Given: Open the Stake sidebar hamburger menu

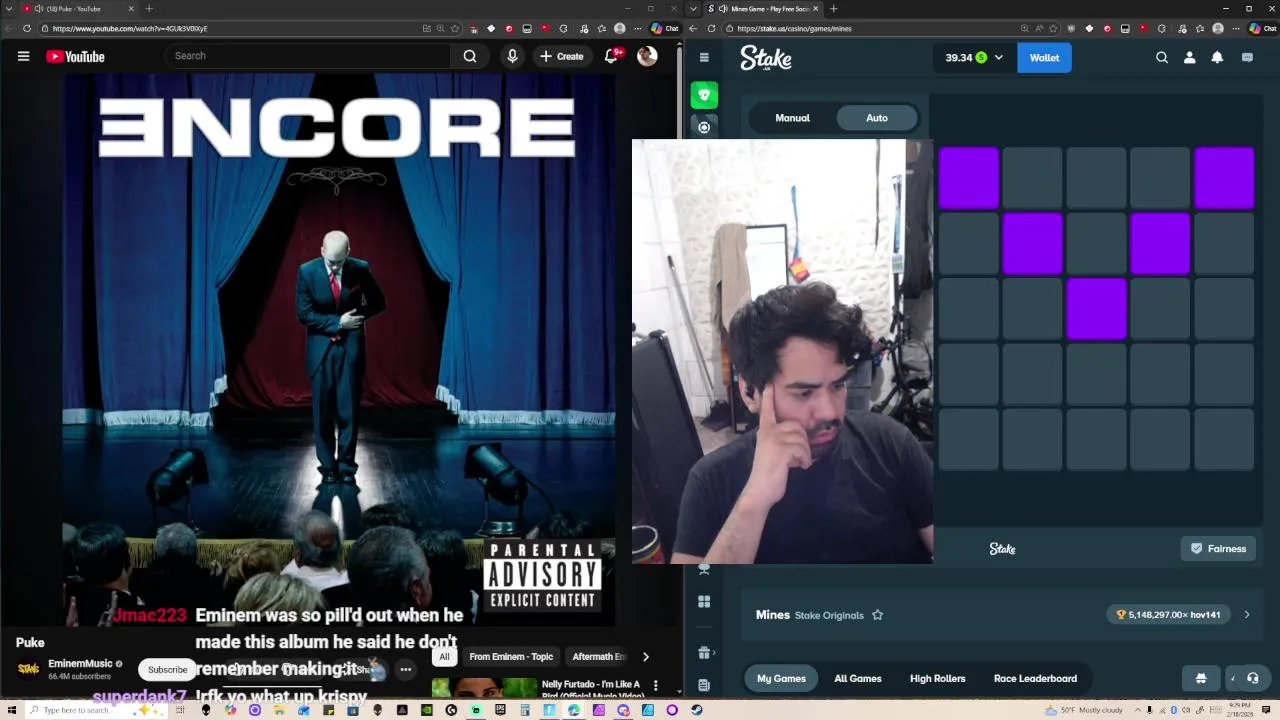Looking at the screenshot, I should click(704, 57).
